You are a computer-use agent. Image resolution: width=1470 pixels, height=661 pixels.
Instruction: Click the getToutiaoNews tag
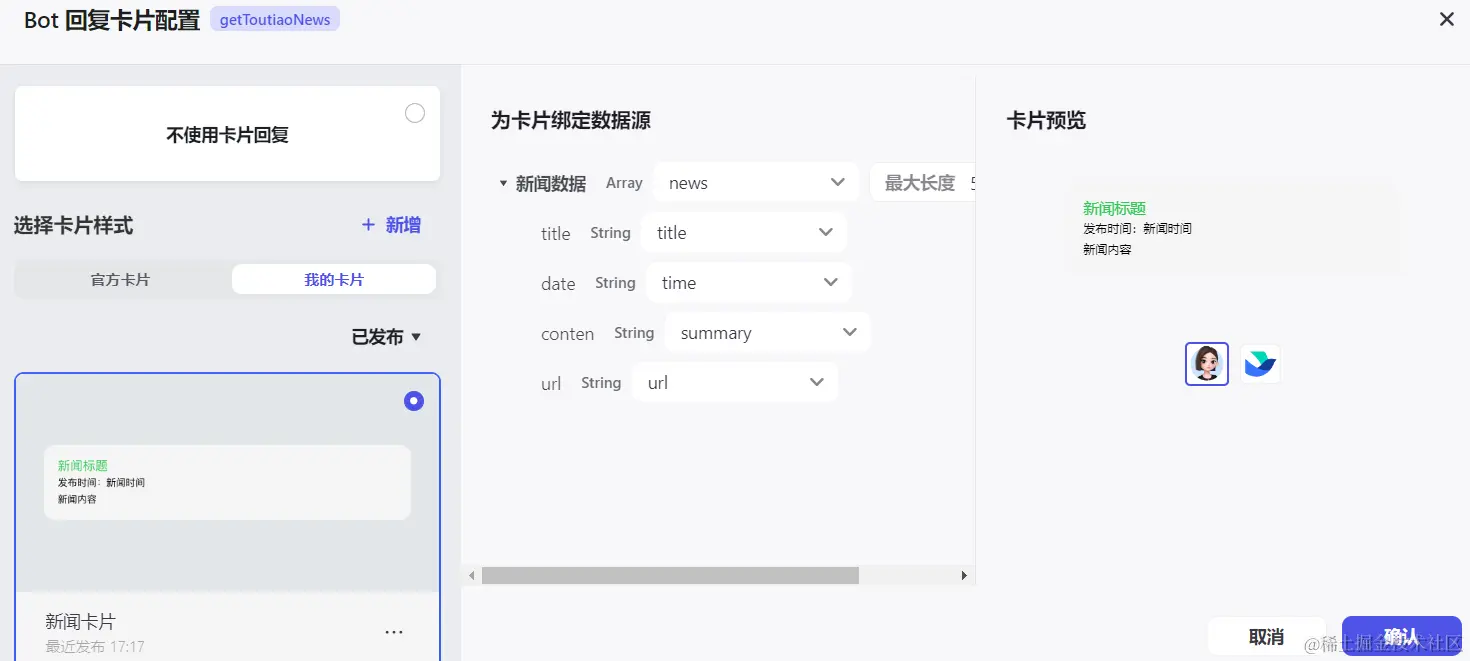(275, 19)
